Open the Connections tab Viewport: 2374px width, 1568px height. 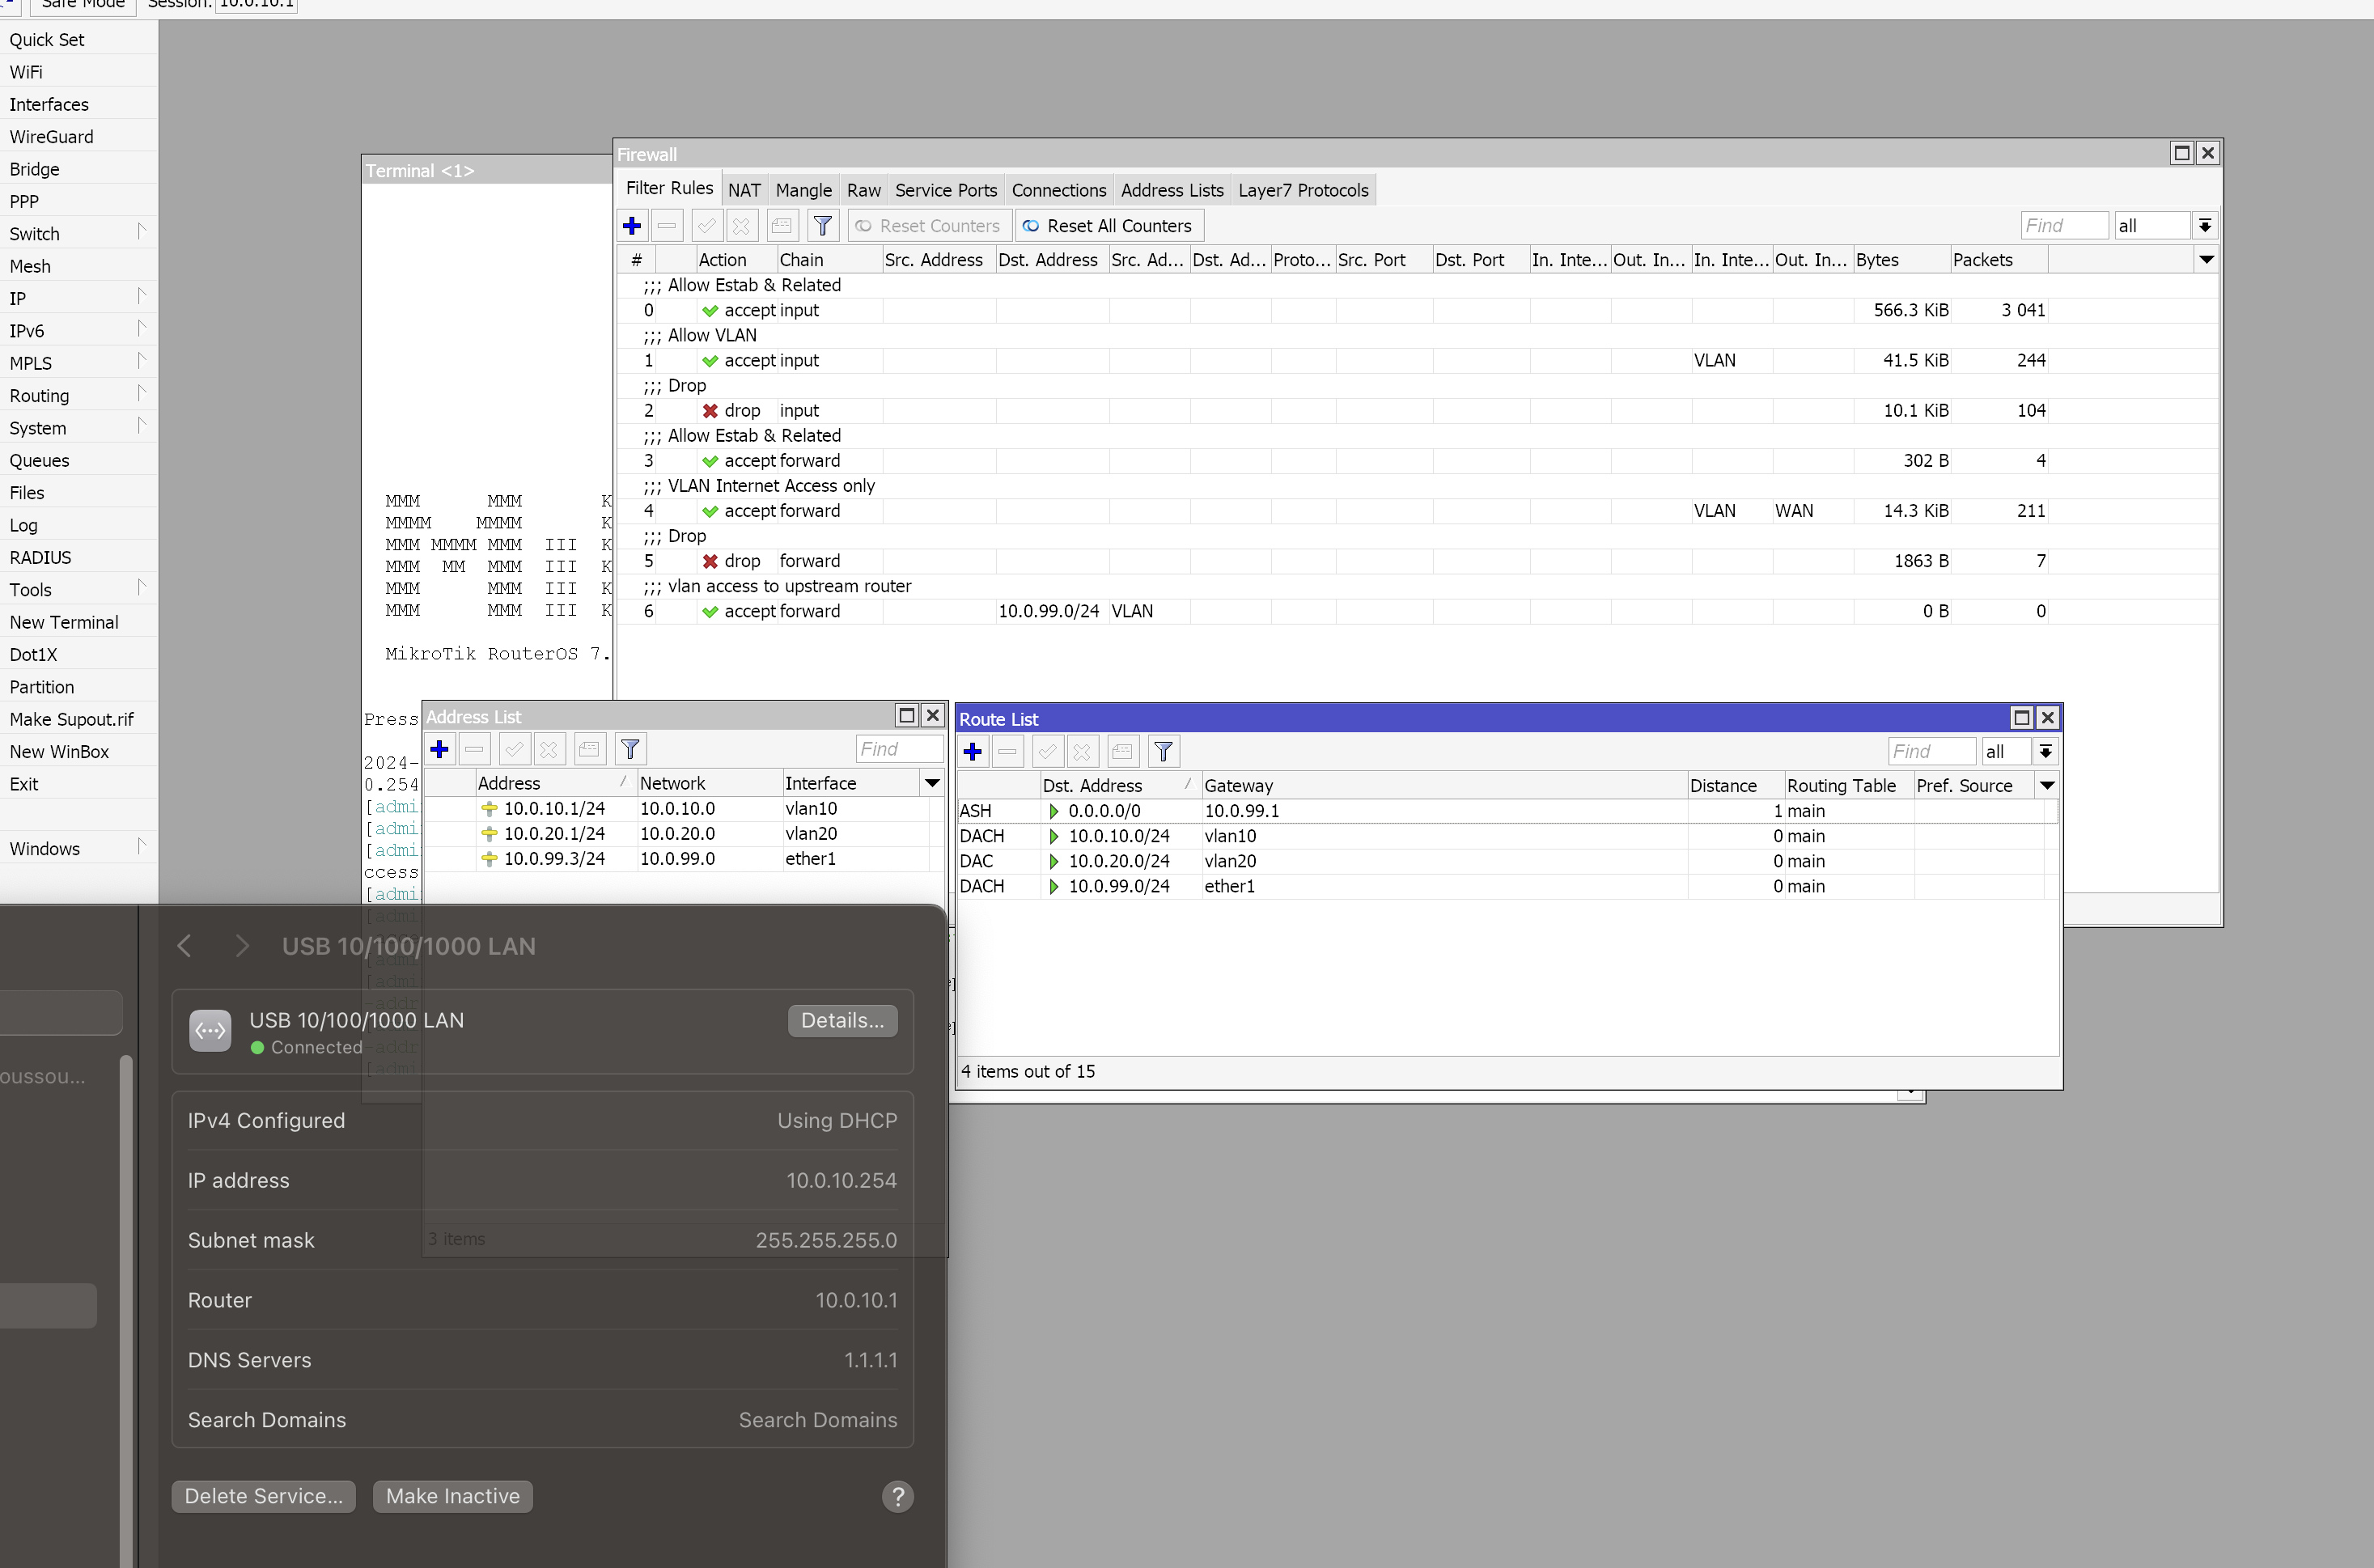click(1058, 190)
